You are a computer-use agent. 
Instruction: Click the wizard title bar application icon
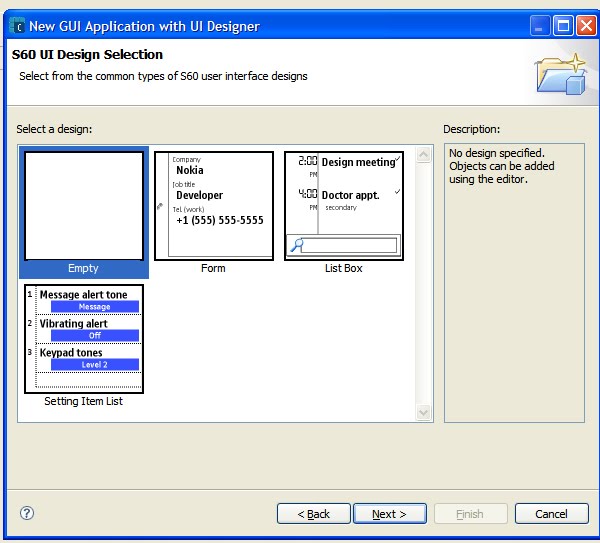pos(16,26)
